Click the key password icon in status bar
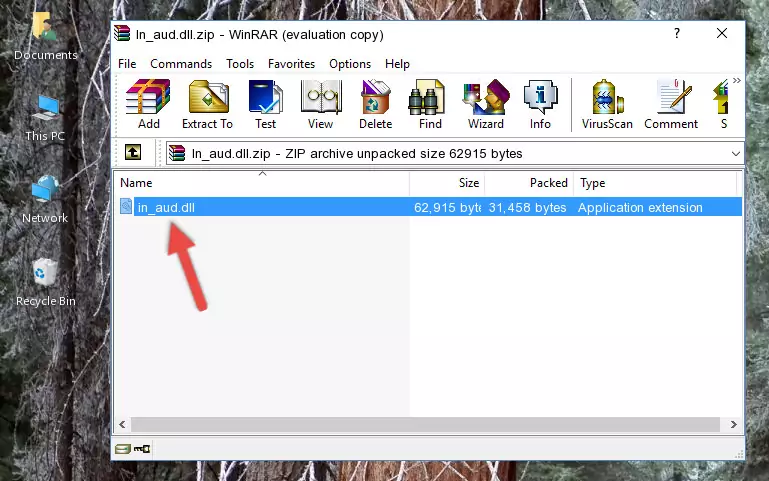This screenshot has height=481, width=769. click(x=142, y=448)
